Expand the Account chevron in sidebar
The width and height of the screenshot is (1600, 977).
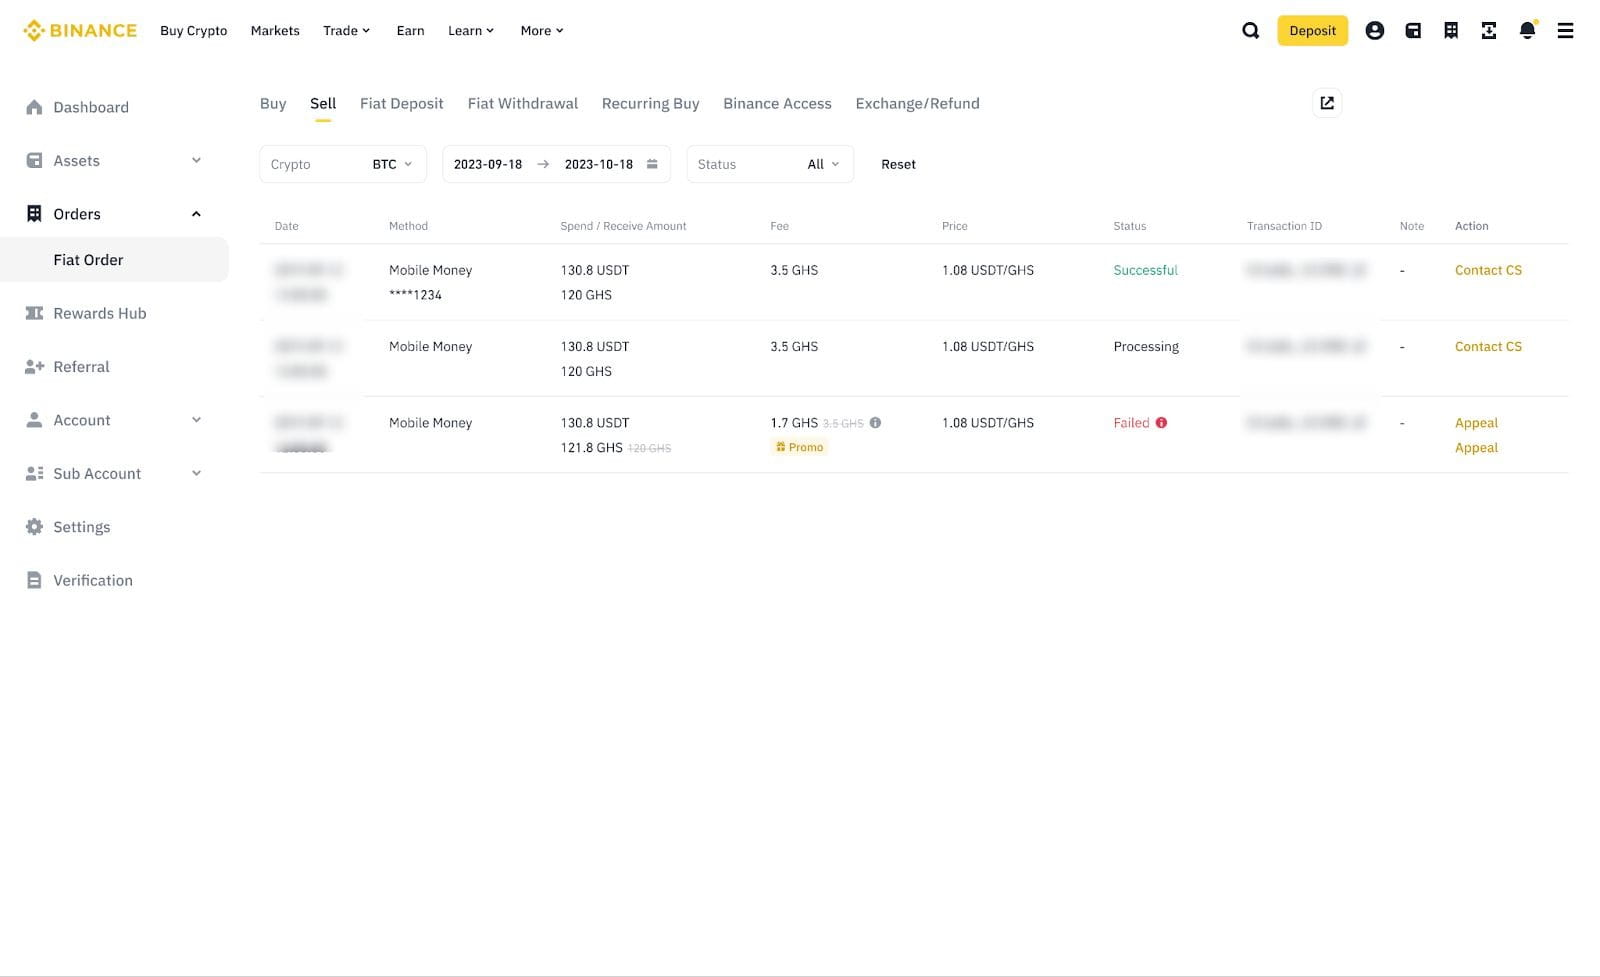(196, 420)
